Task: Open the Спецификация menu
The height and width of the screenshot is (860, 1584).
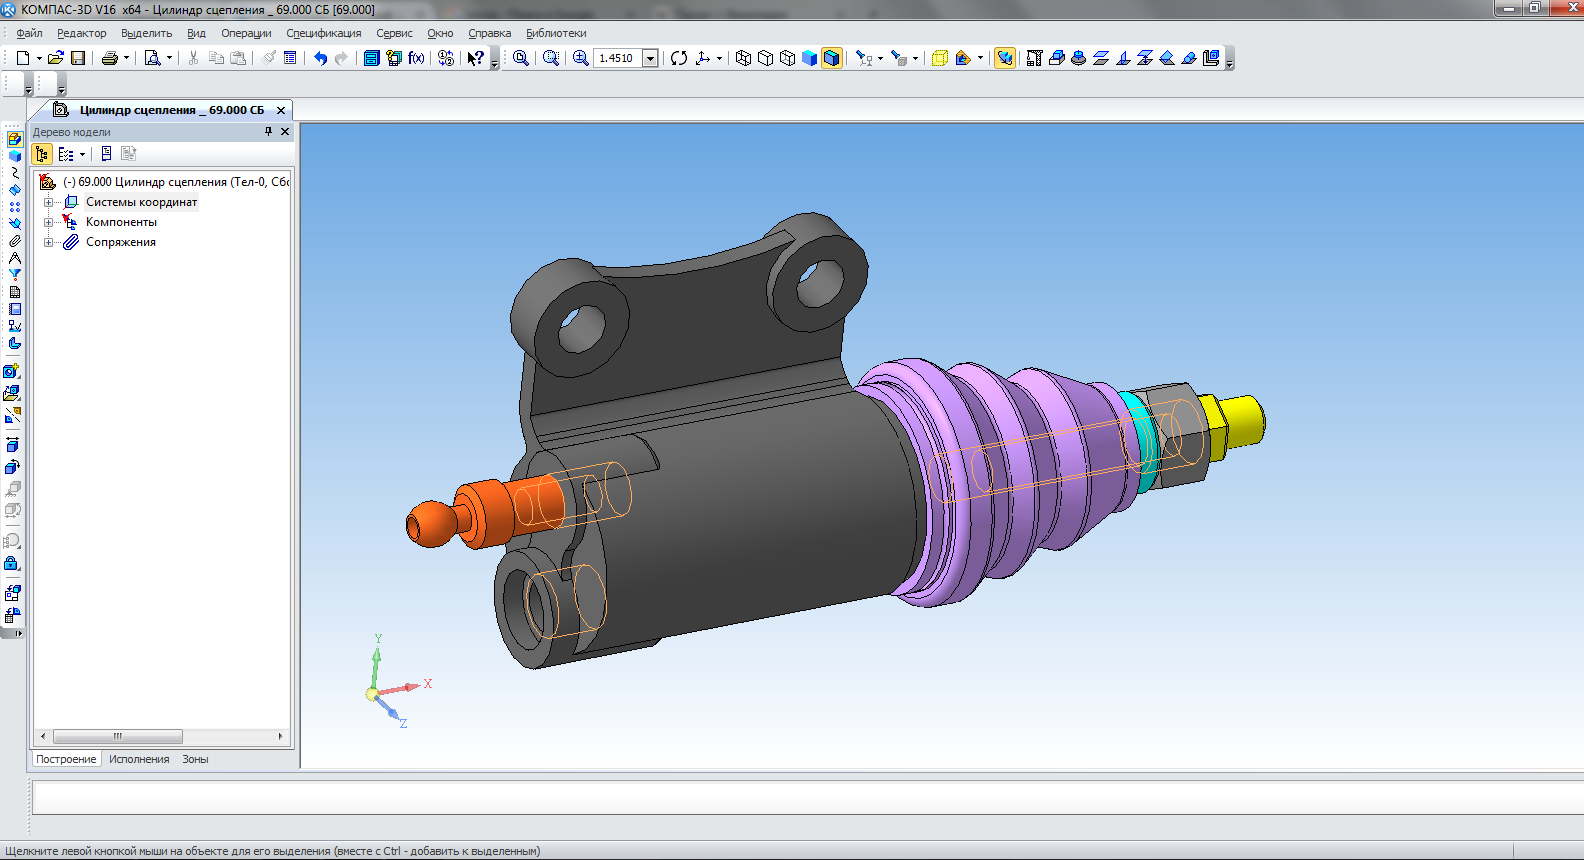Action: coord(324,33)
